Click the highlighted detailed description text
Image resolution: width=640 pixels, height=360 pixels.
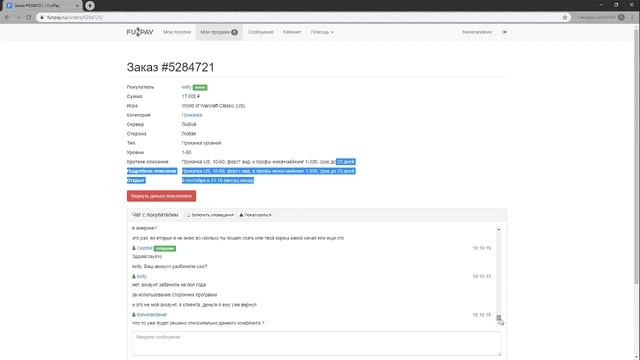269,171
